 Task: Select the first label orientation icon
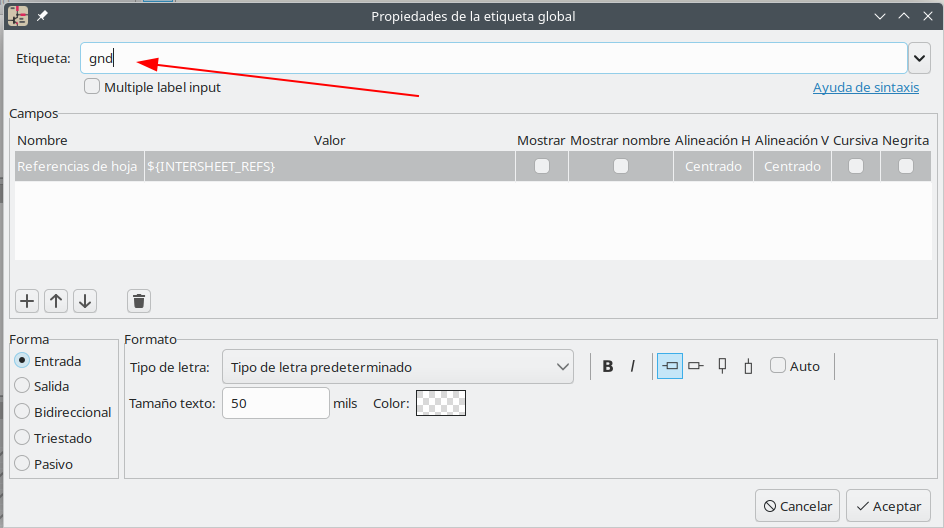tap(670, 367)
